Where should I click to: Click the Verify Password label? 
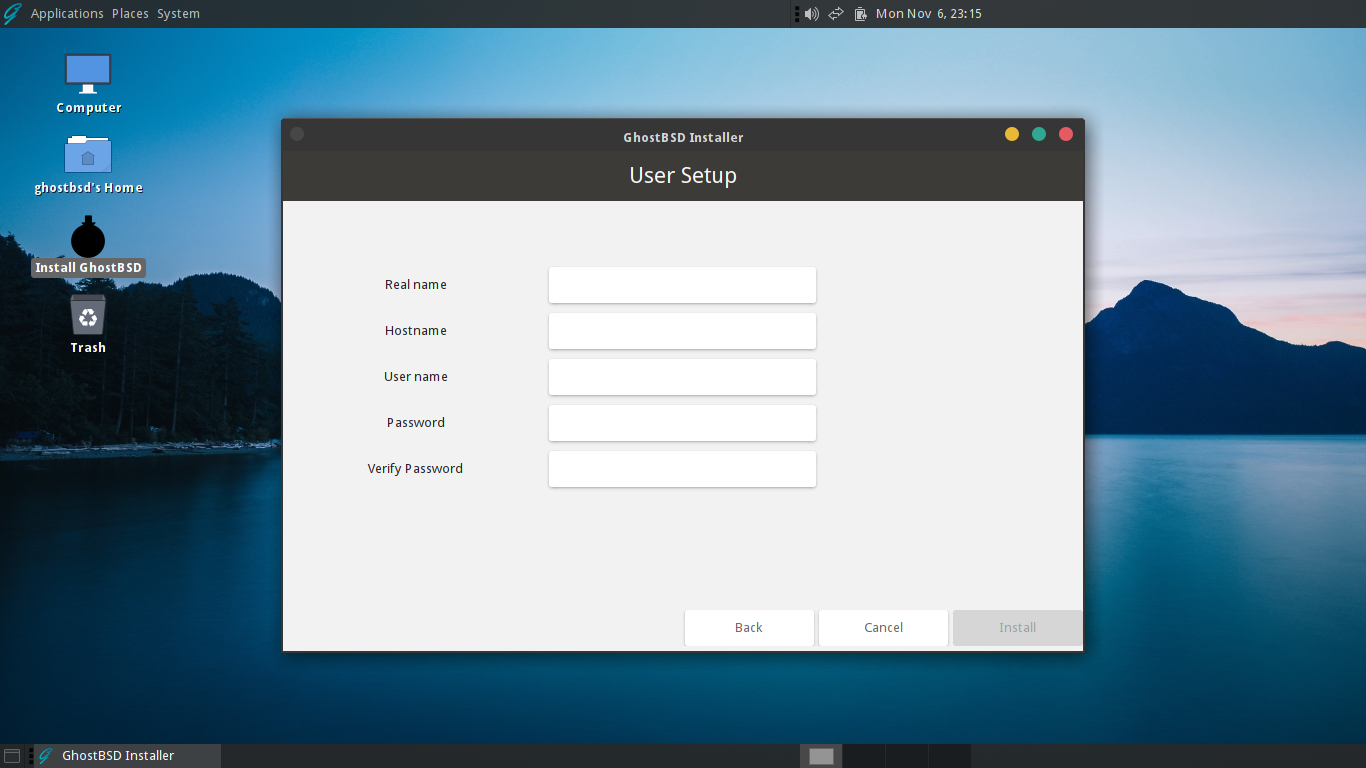click(x=415, y=469)
